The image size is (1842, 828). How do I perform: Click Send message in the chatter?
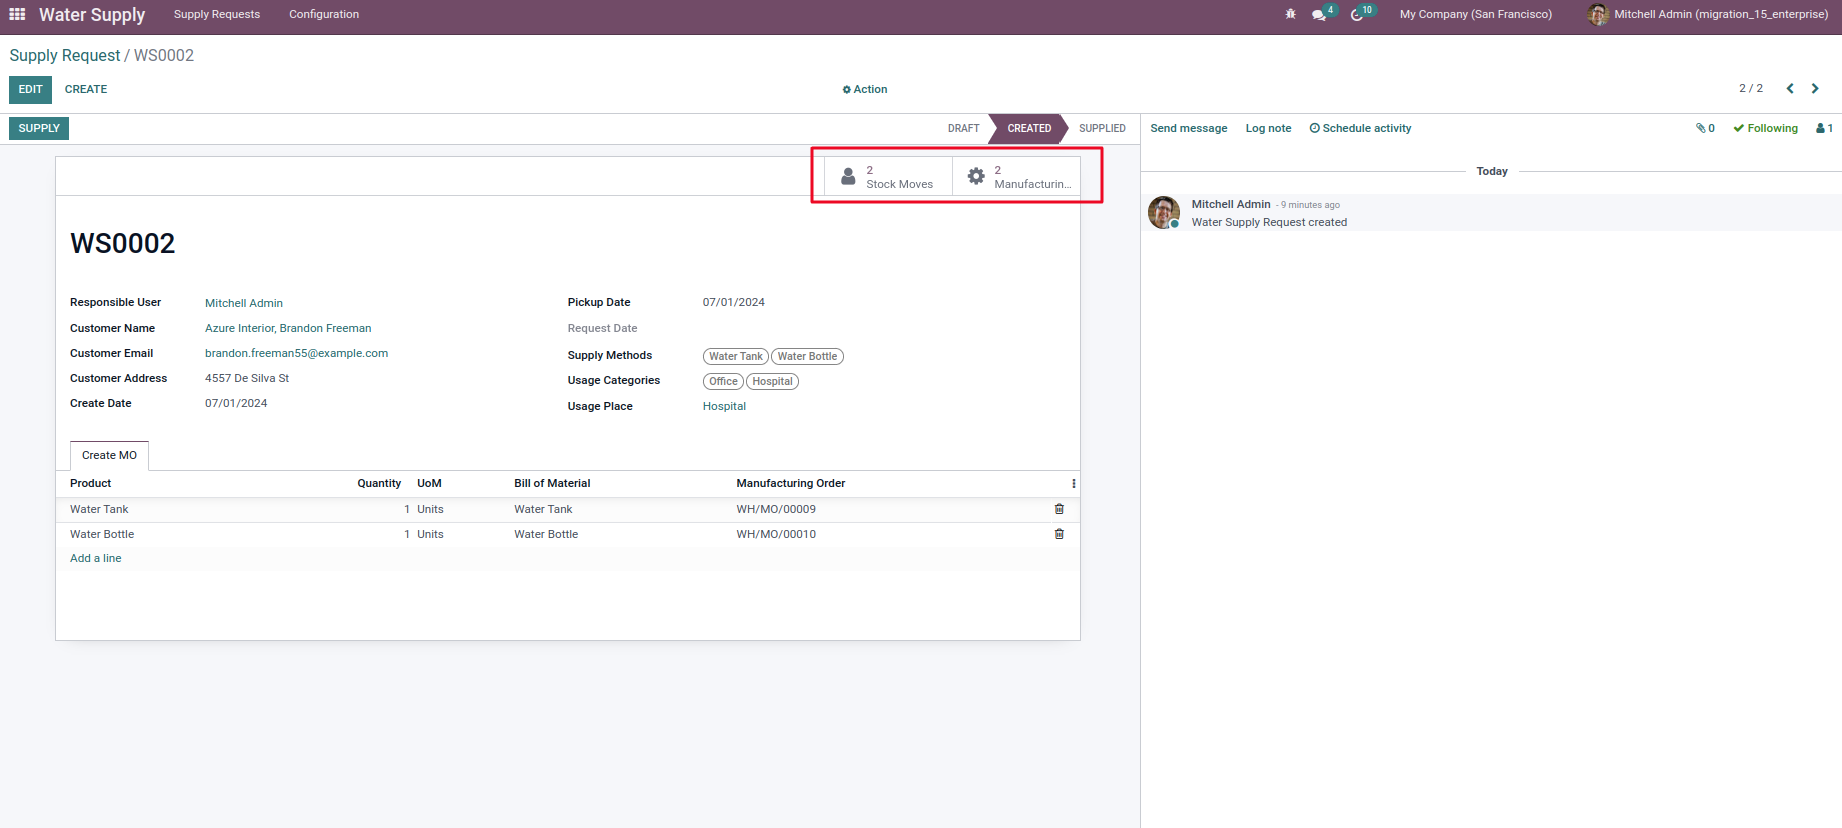click(x=1189, y=128)
